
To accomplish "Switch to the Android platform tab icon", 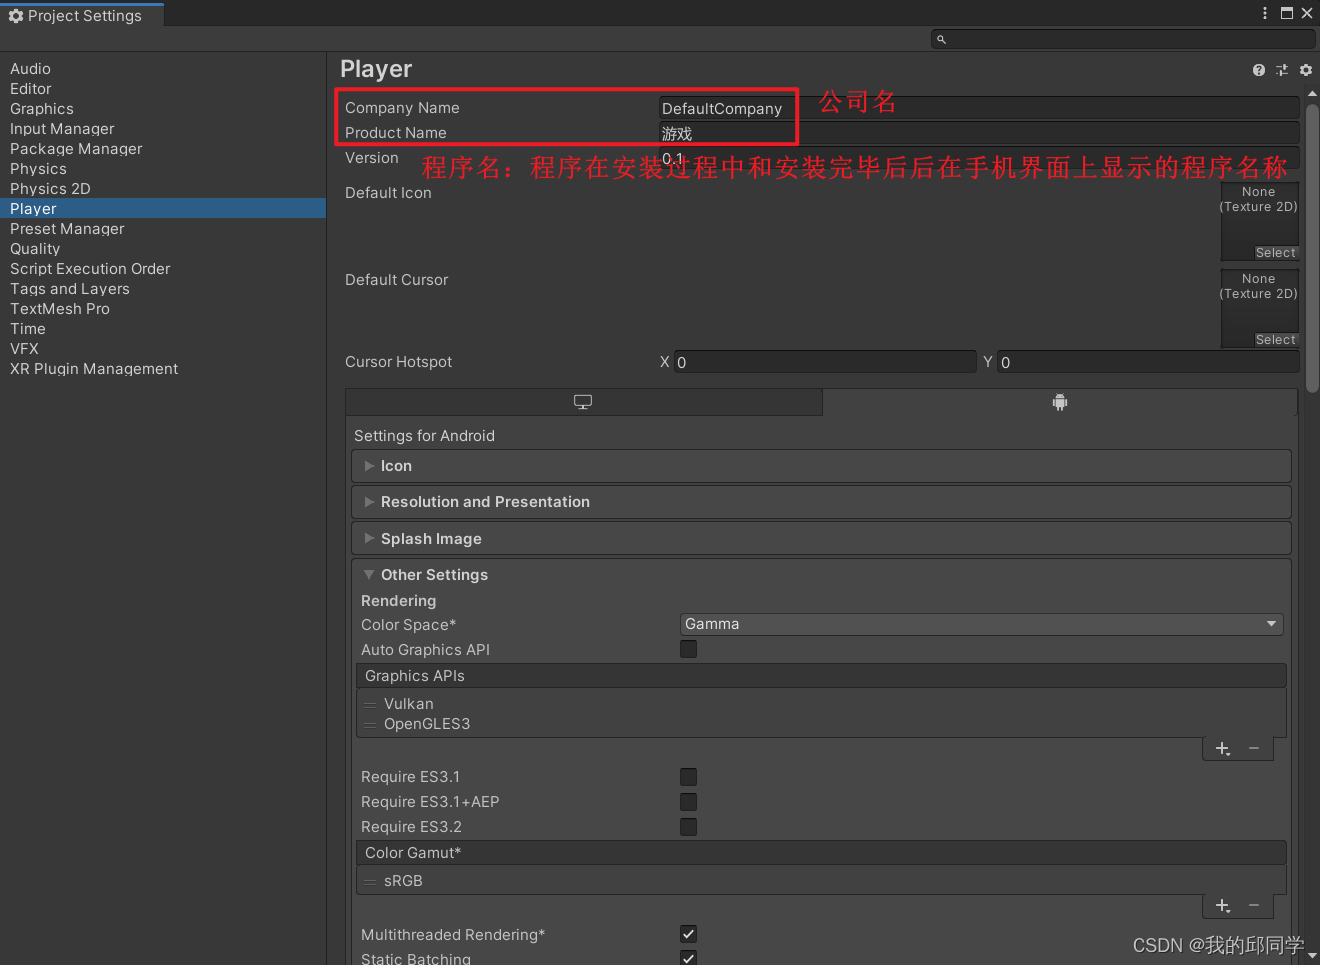I will point(1059,402).
